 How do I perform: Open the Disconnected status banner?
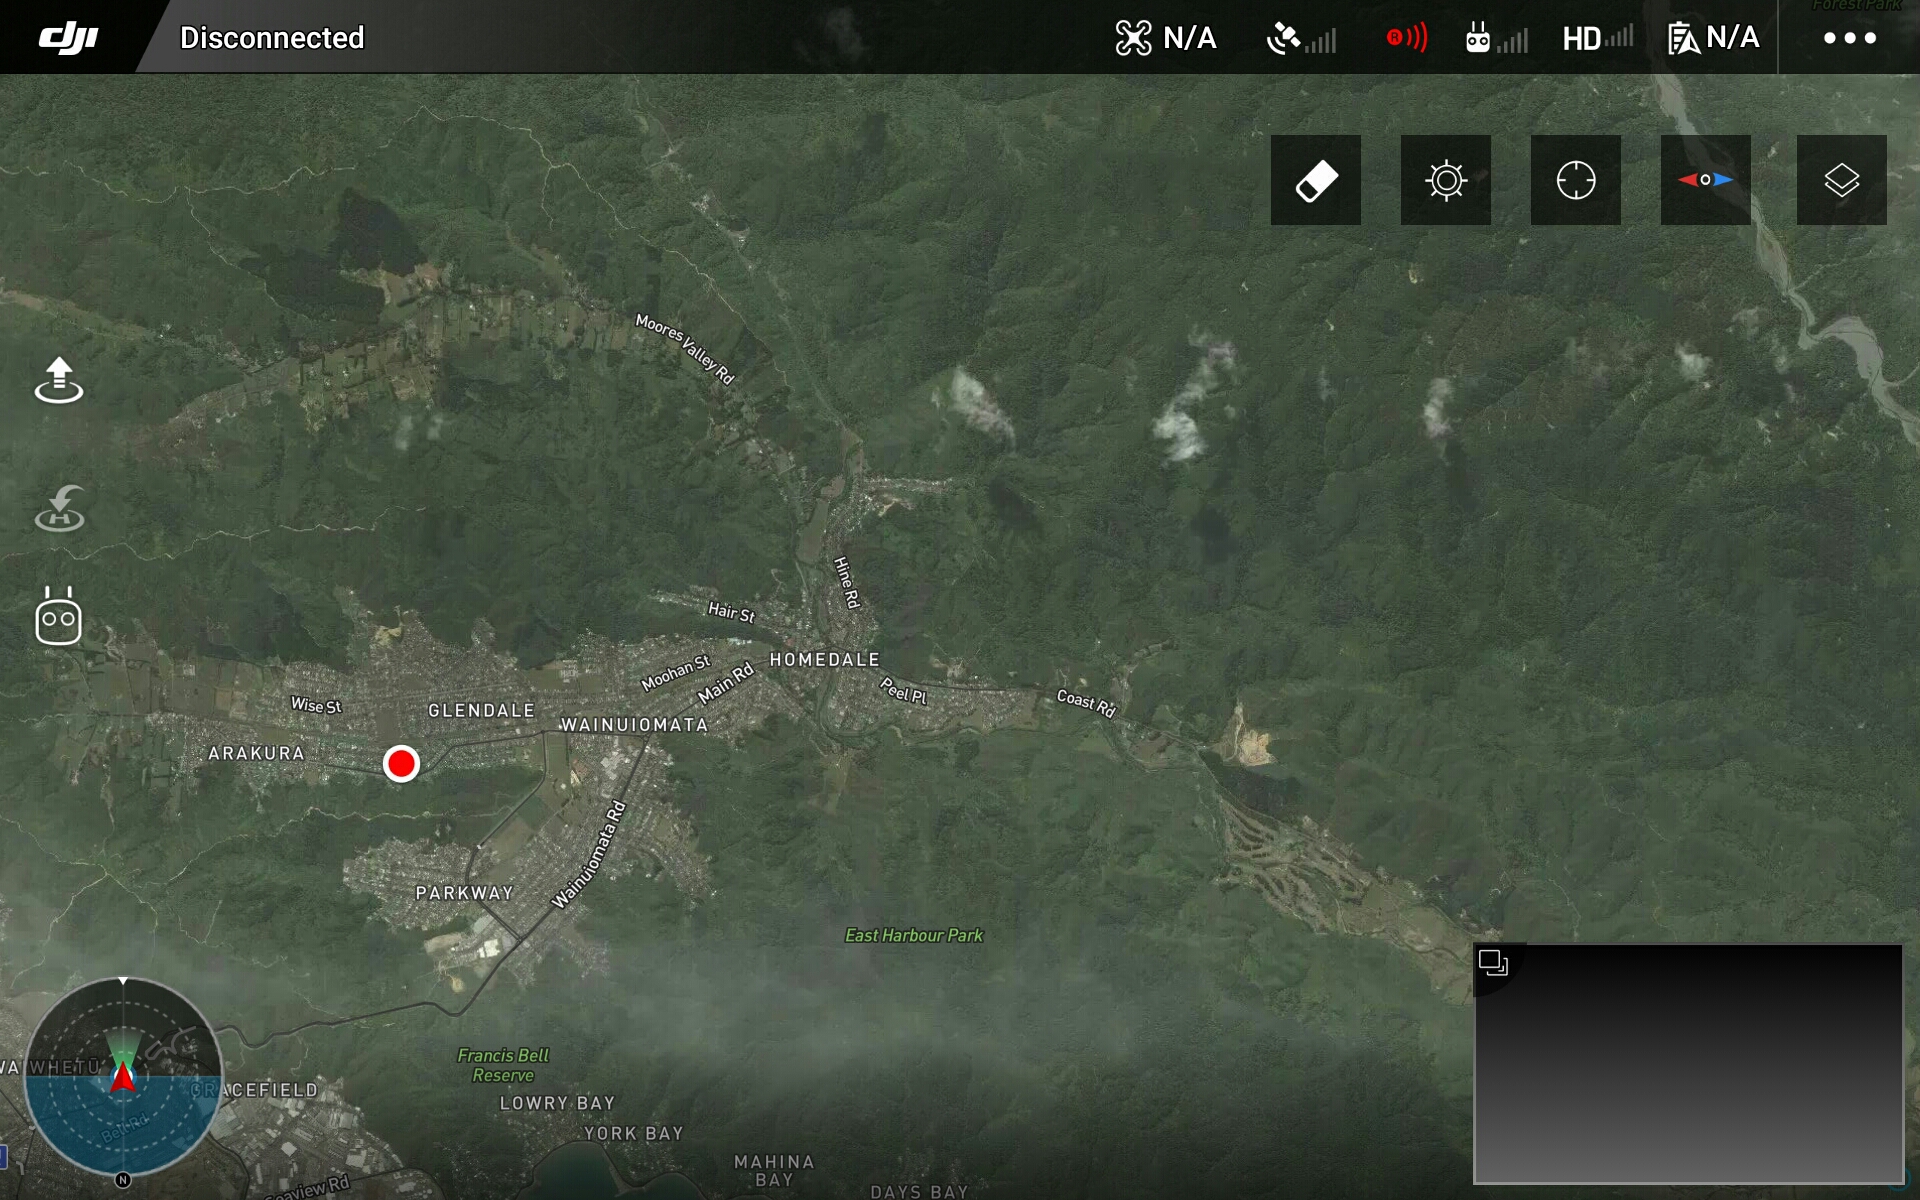(x=271, y=38)
